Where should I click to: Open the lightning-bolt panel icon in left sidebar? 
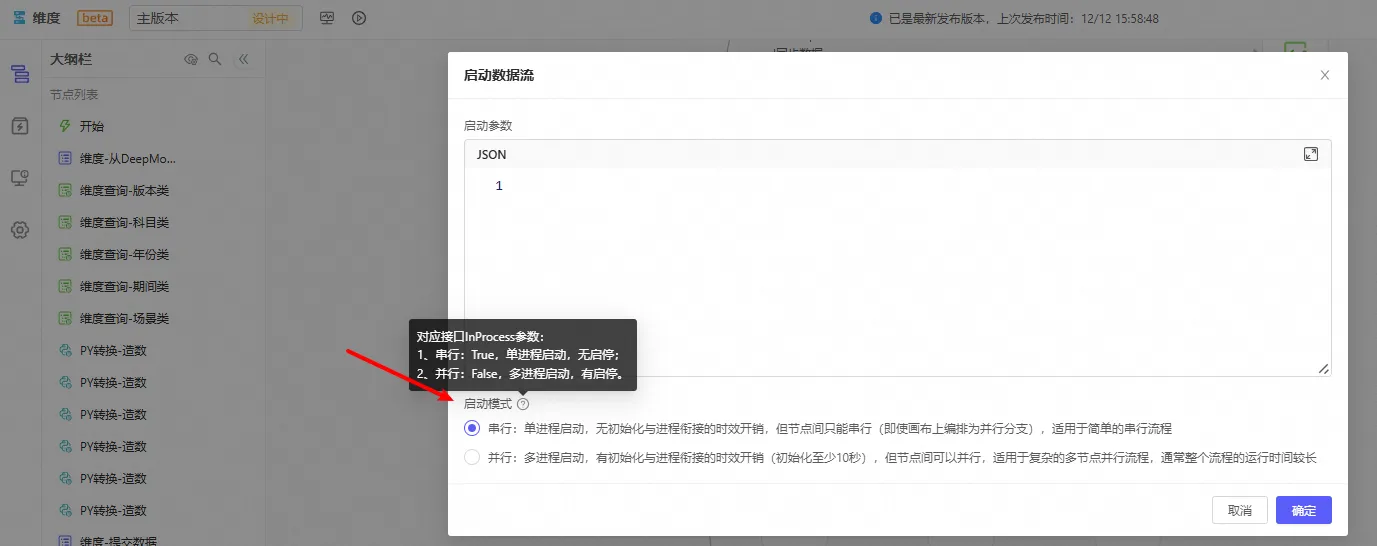click(20, 126)
